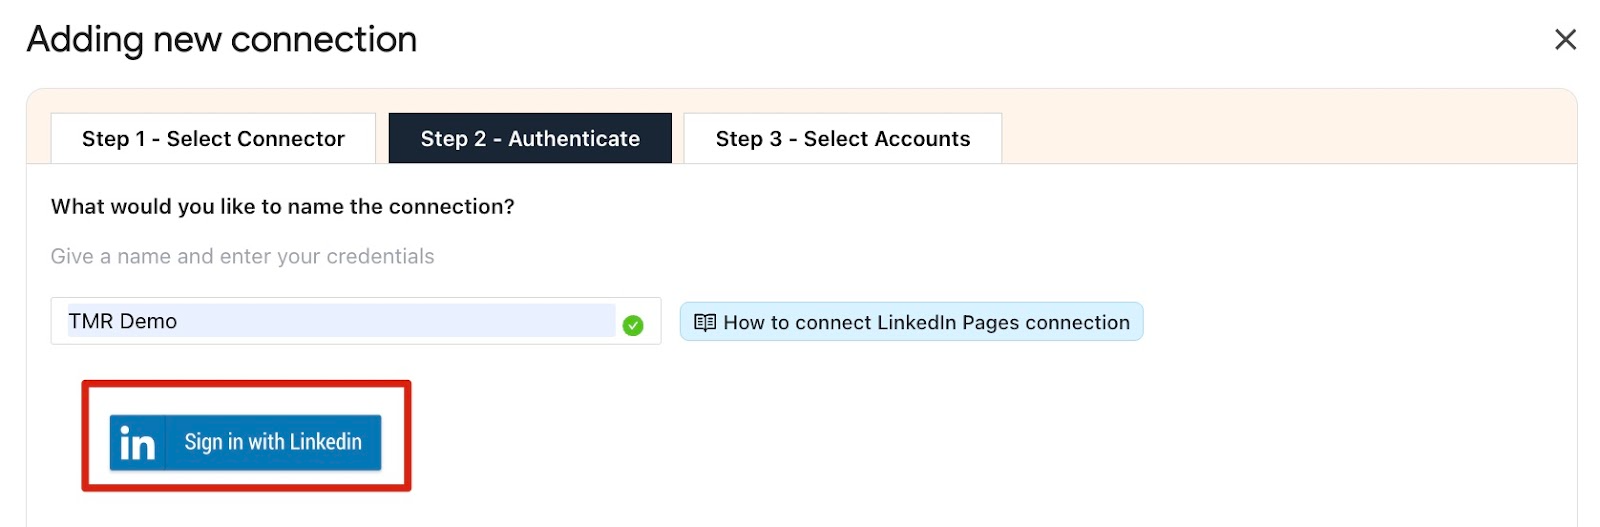Click the green validation checkmark icon
Viewport: 1600px width, 527px height.
633,325
